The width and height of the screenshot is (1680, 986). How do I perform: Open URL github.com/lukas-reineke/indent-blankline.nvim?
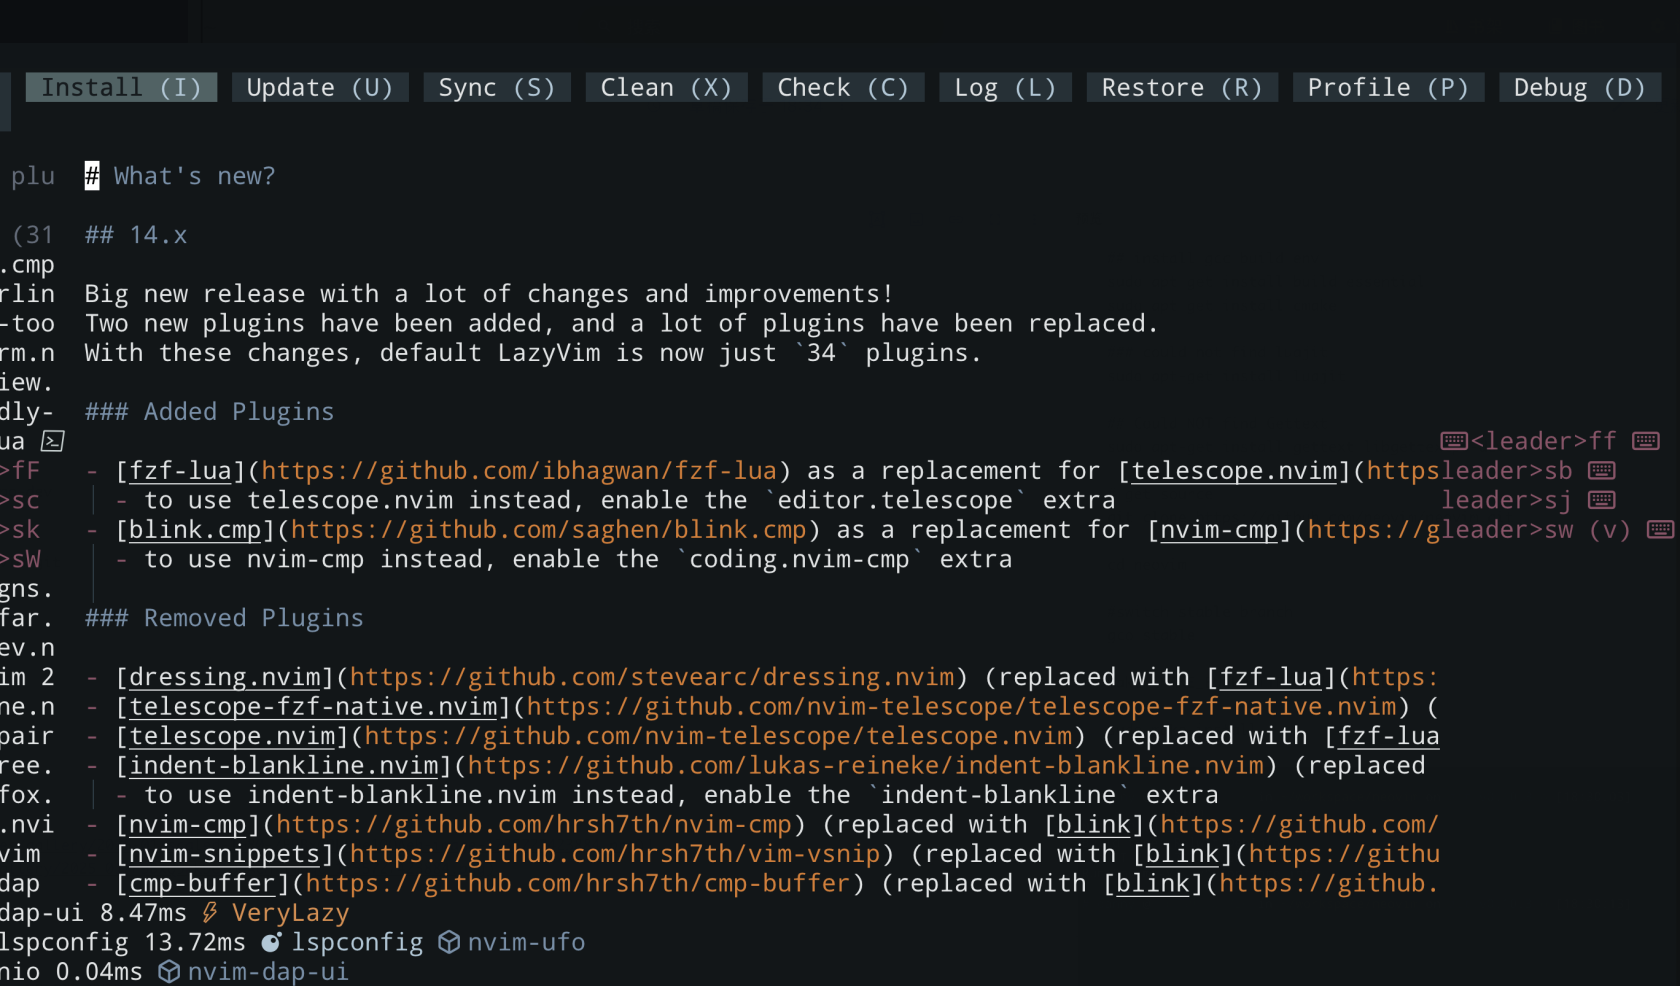click(x=866, y=766)
